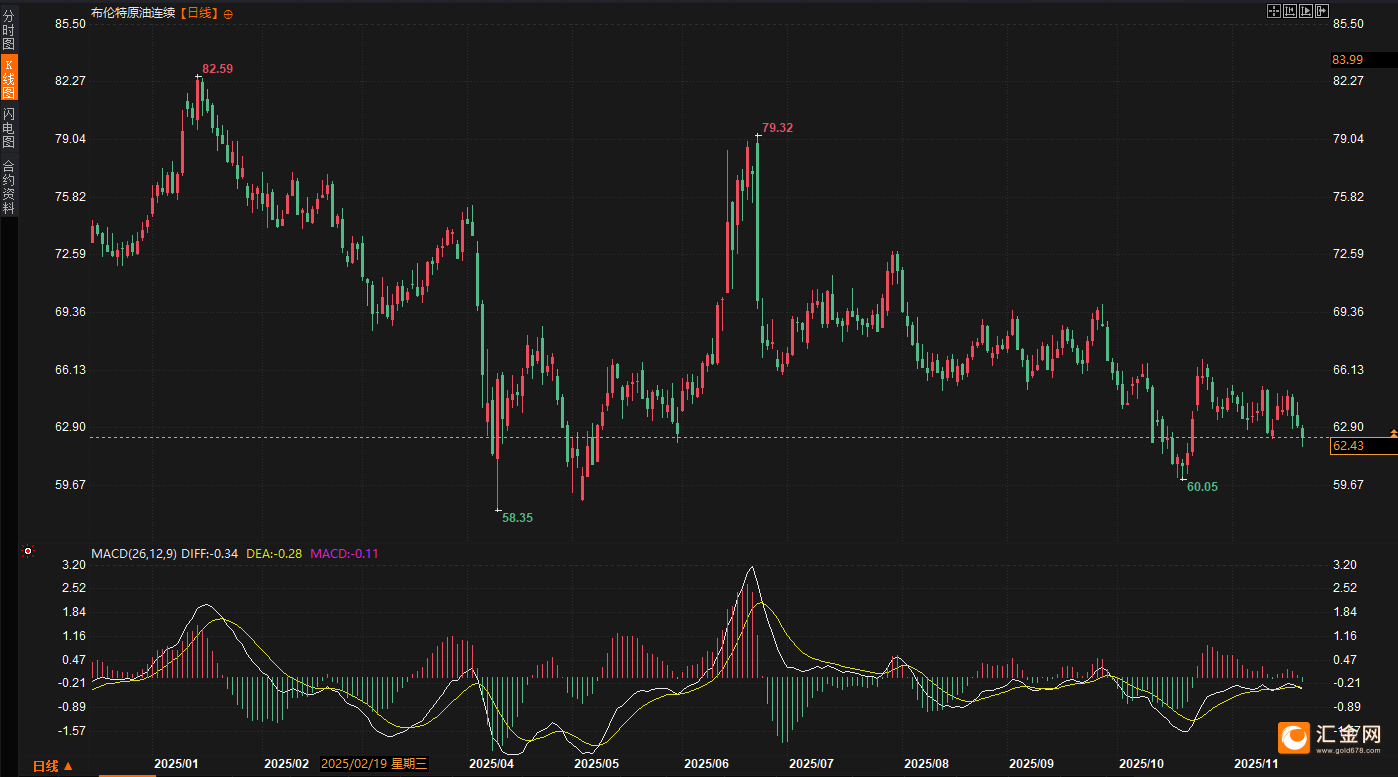
Task: Click the 2025/07 date on time axis
Action: pyautogui.click(x=811, y=764)
